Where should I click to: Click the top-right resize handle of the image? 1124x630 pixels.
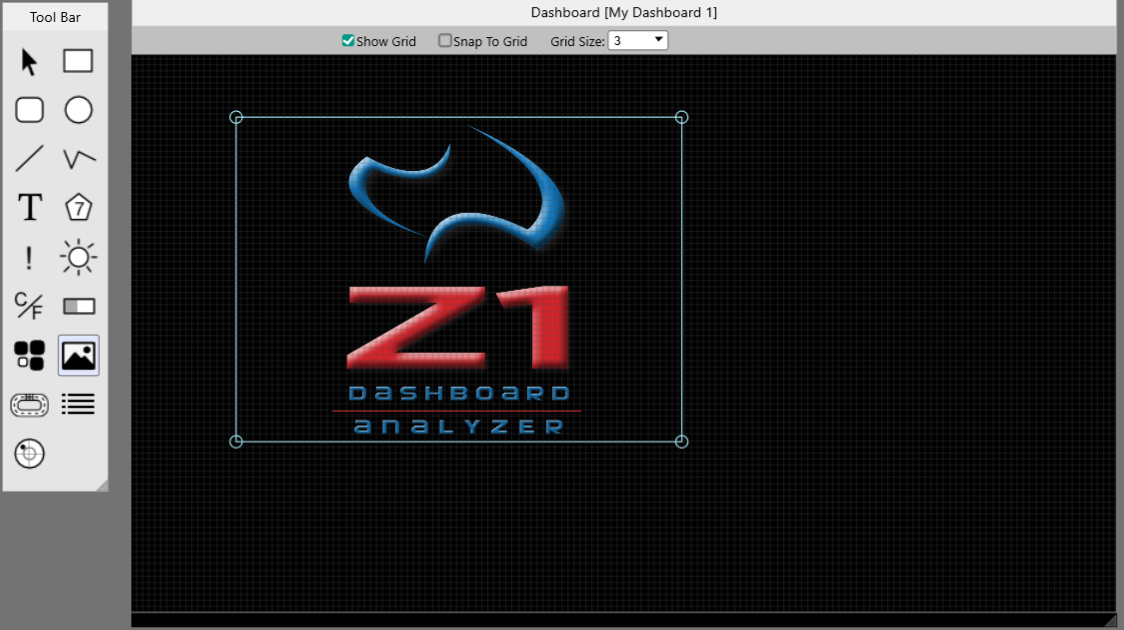[x=682, y=117]
